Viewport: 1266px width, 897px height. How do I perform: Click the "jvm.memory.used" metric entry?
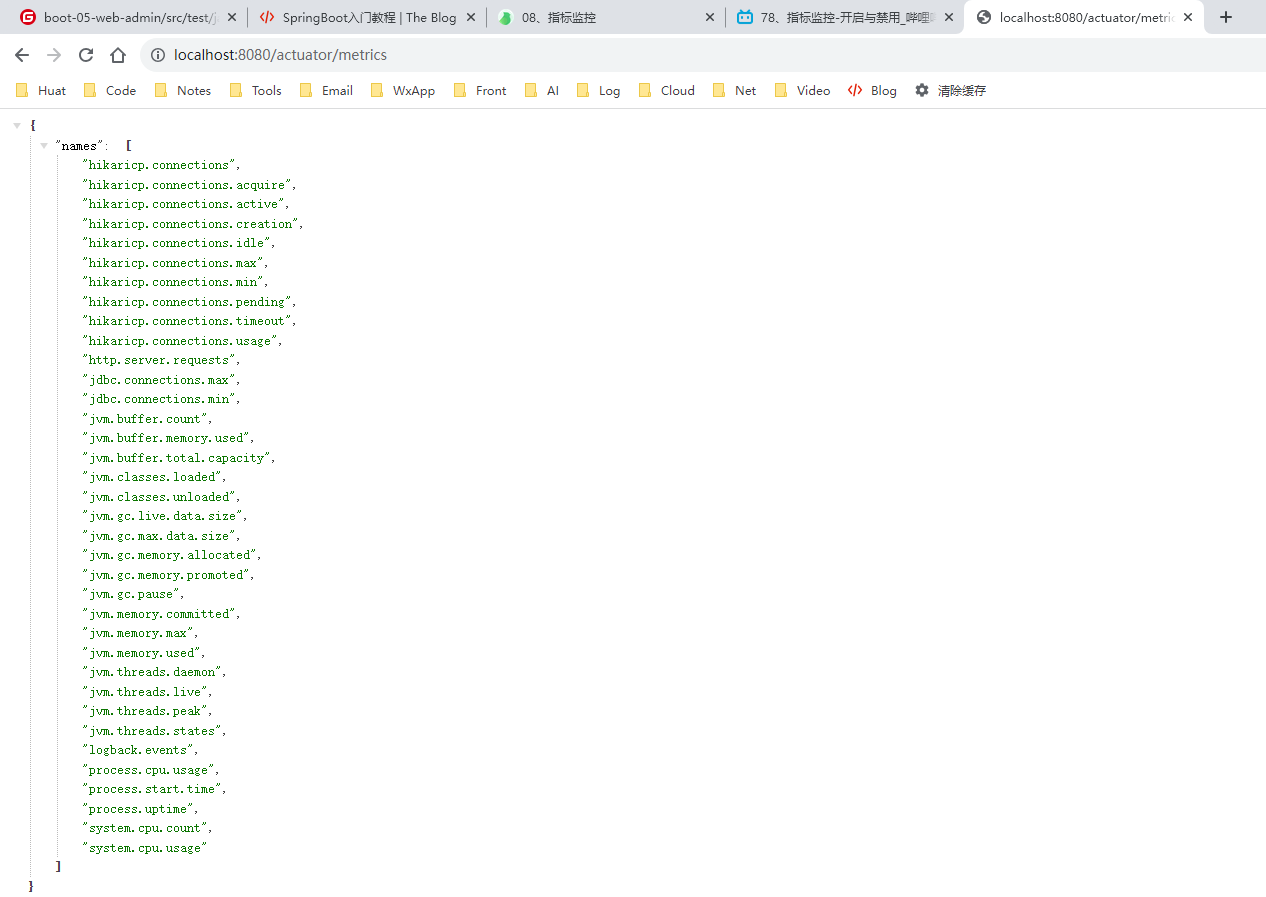[145, 653]
